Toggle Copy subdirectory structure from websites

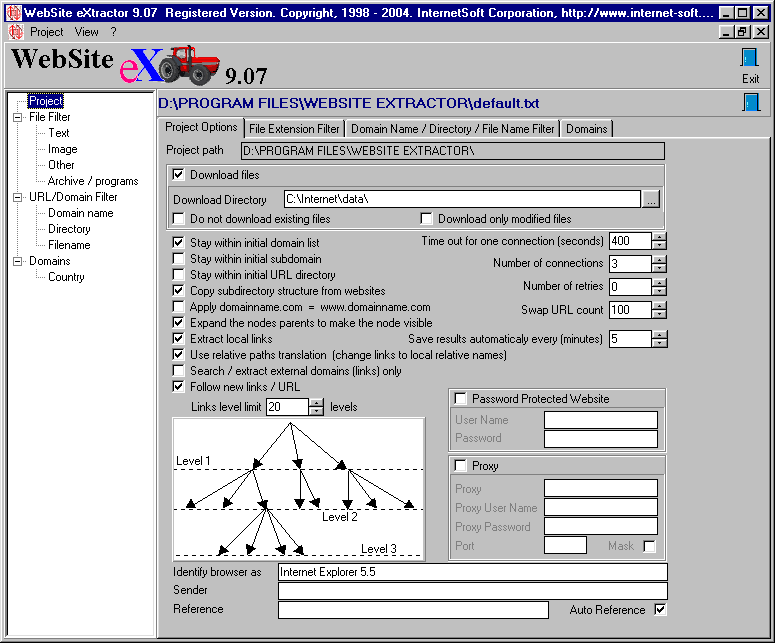pyautogui.click(x=178, y=291)
